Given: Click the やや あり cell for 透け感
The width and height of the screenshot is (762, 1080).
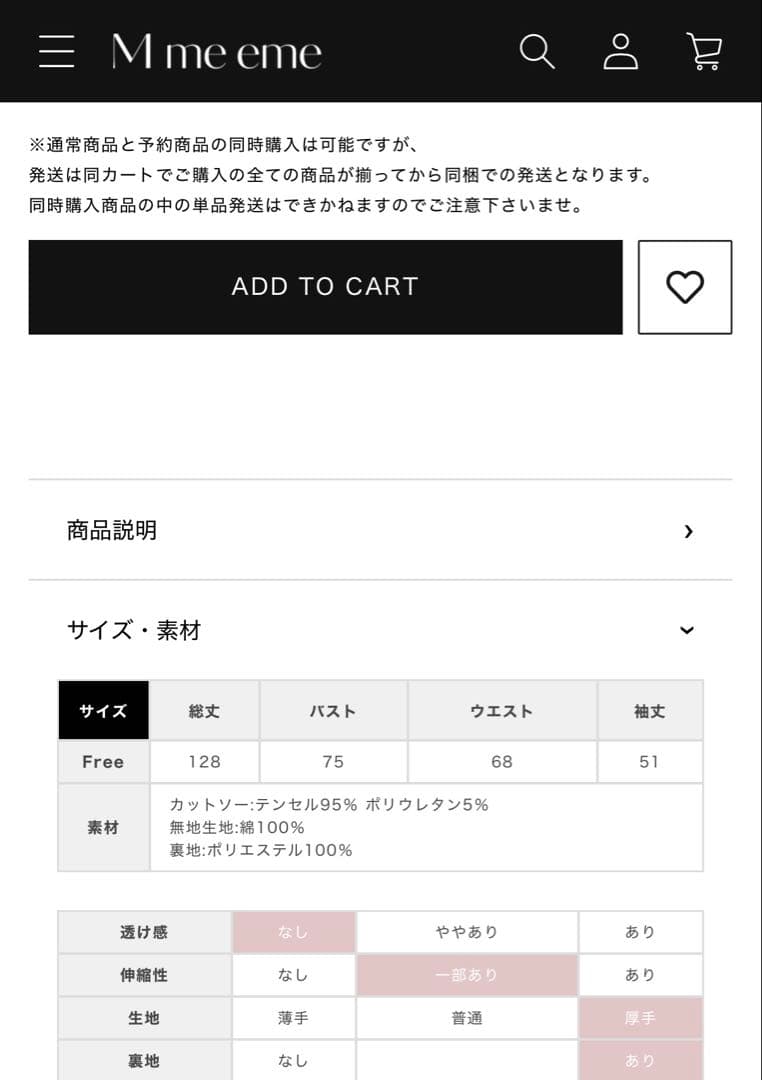Looking at the screenshot, I should tap(467, 932).
